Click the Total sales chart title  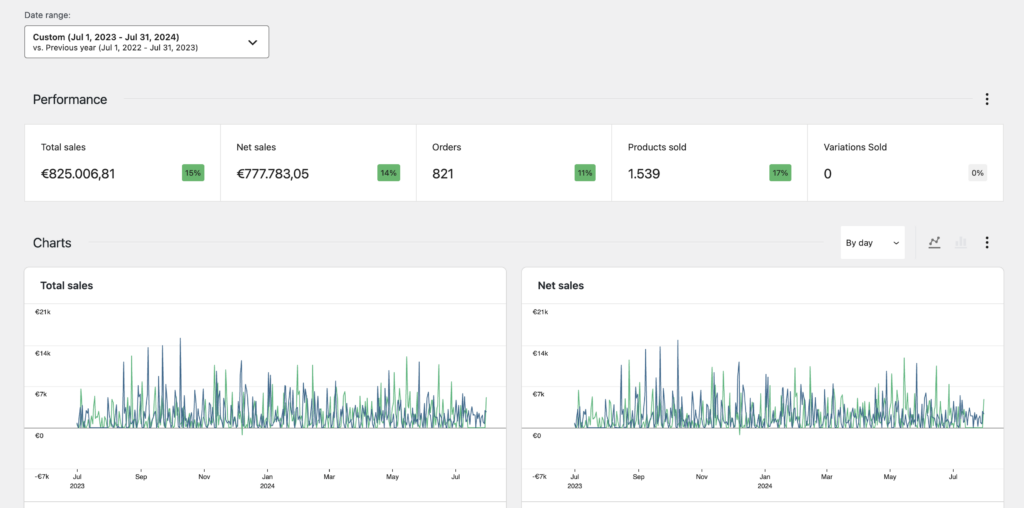67,285
